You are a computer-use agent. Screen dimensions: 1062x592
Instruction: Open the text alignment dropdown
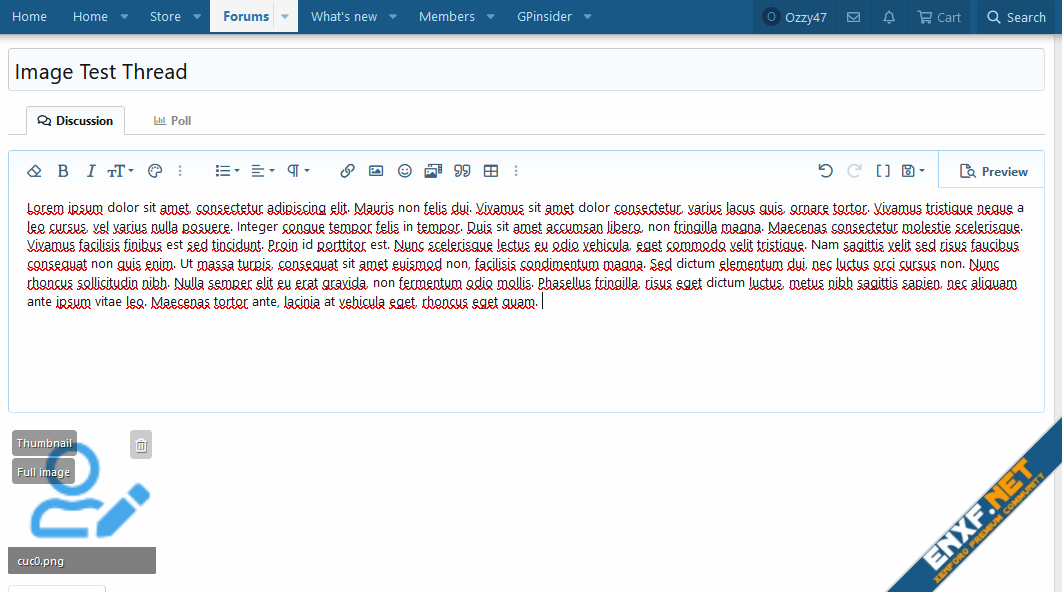coord(262,171)
